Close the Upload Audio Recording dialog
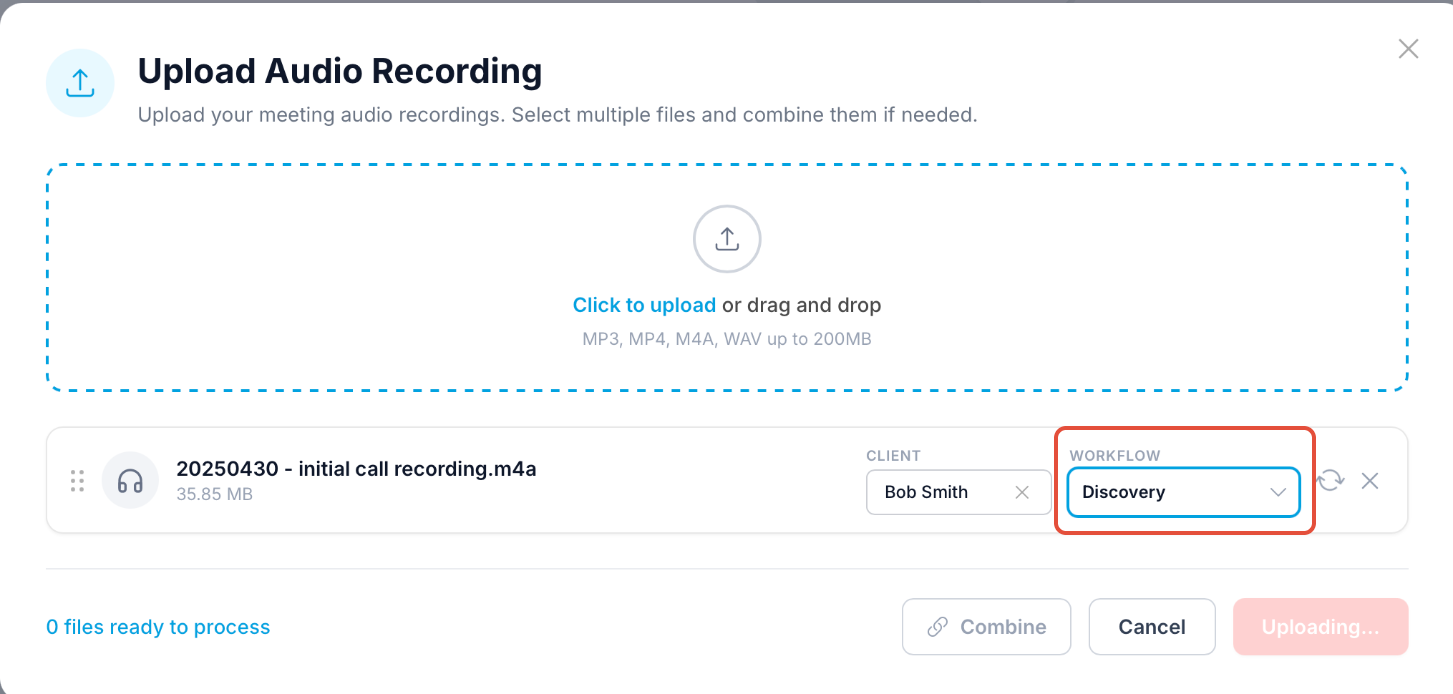Screen dimensions: 1453x694 click(x=1408, y=49)
